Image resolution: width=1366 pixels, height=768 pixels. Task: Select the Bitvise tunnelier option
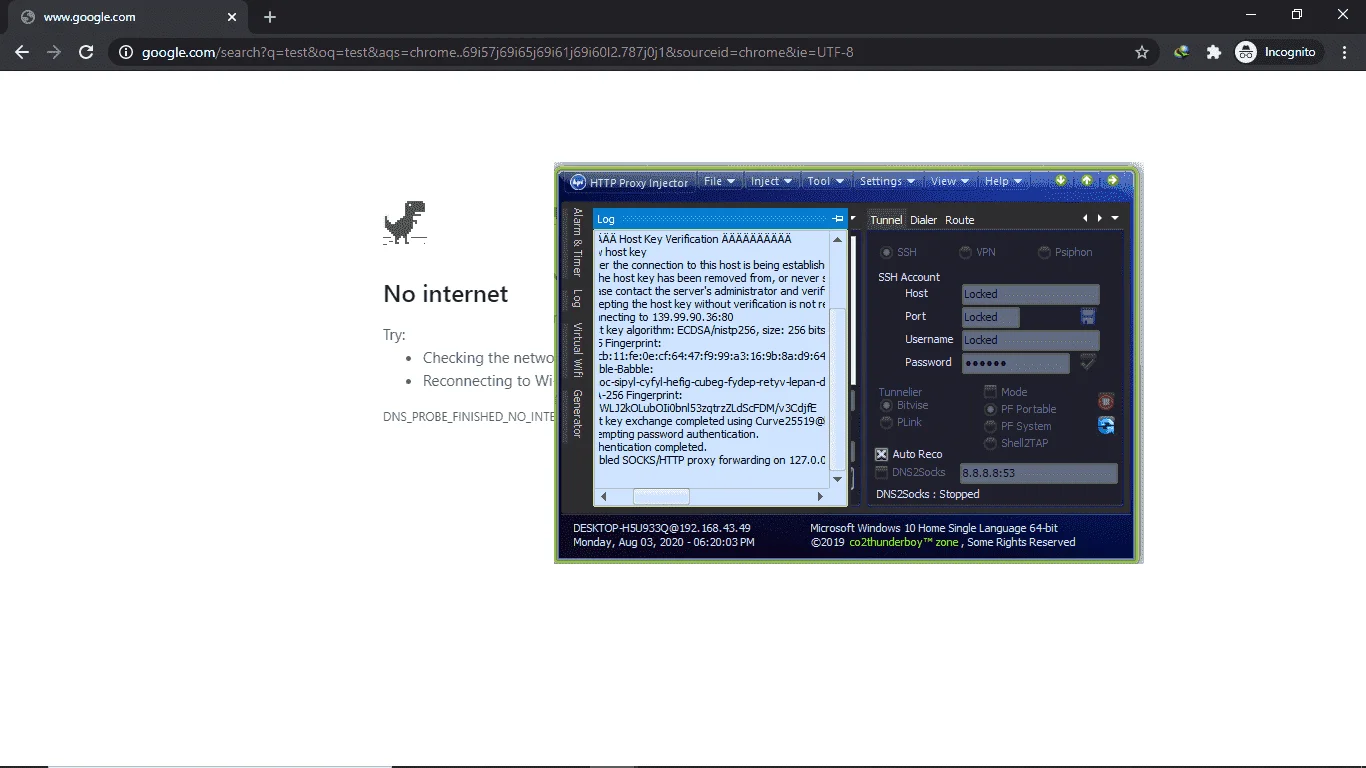(886, 405)
